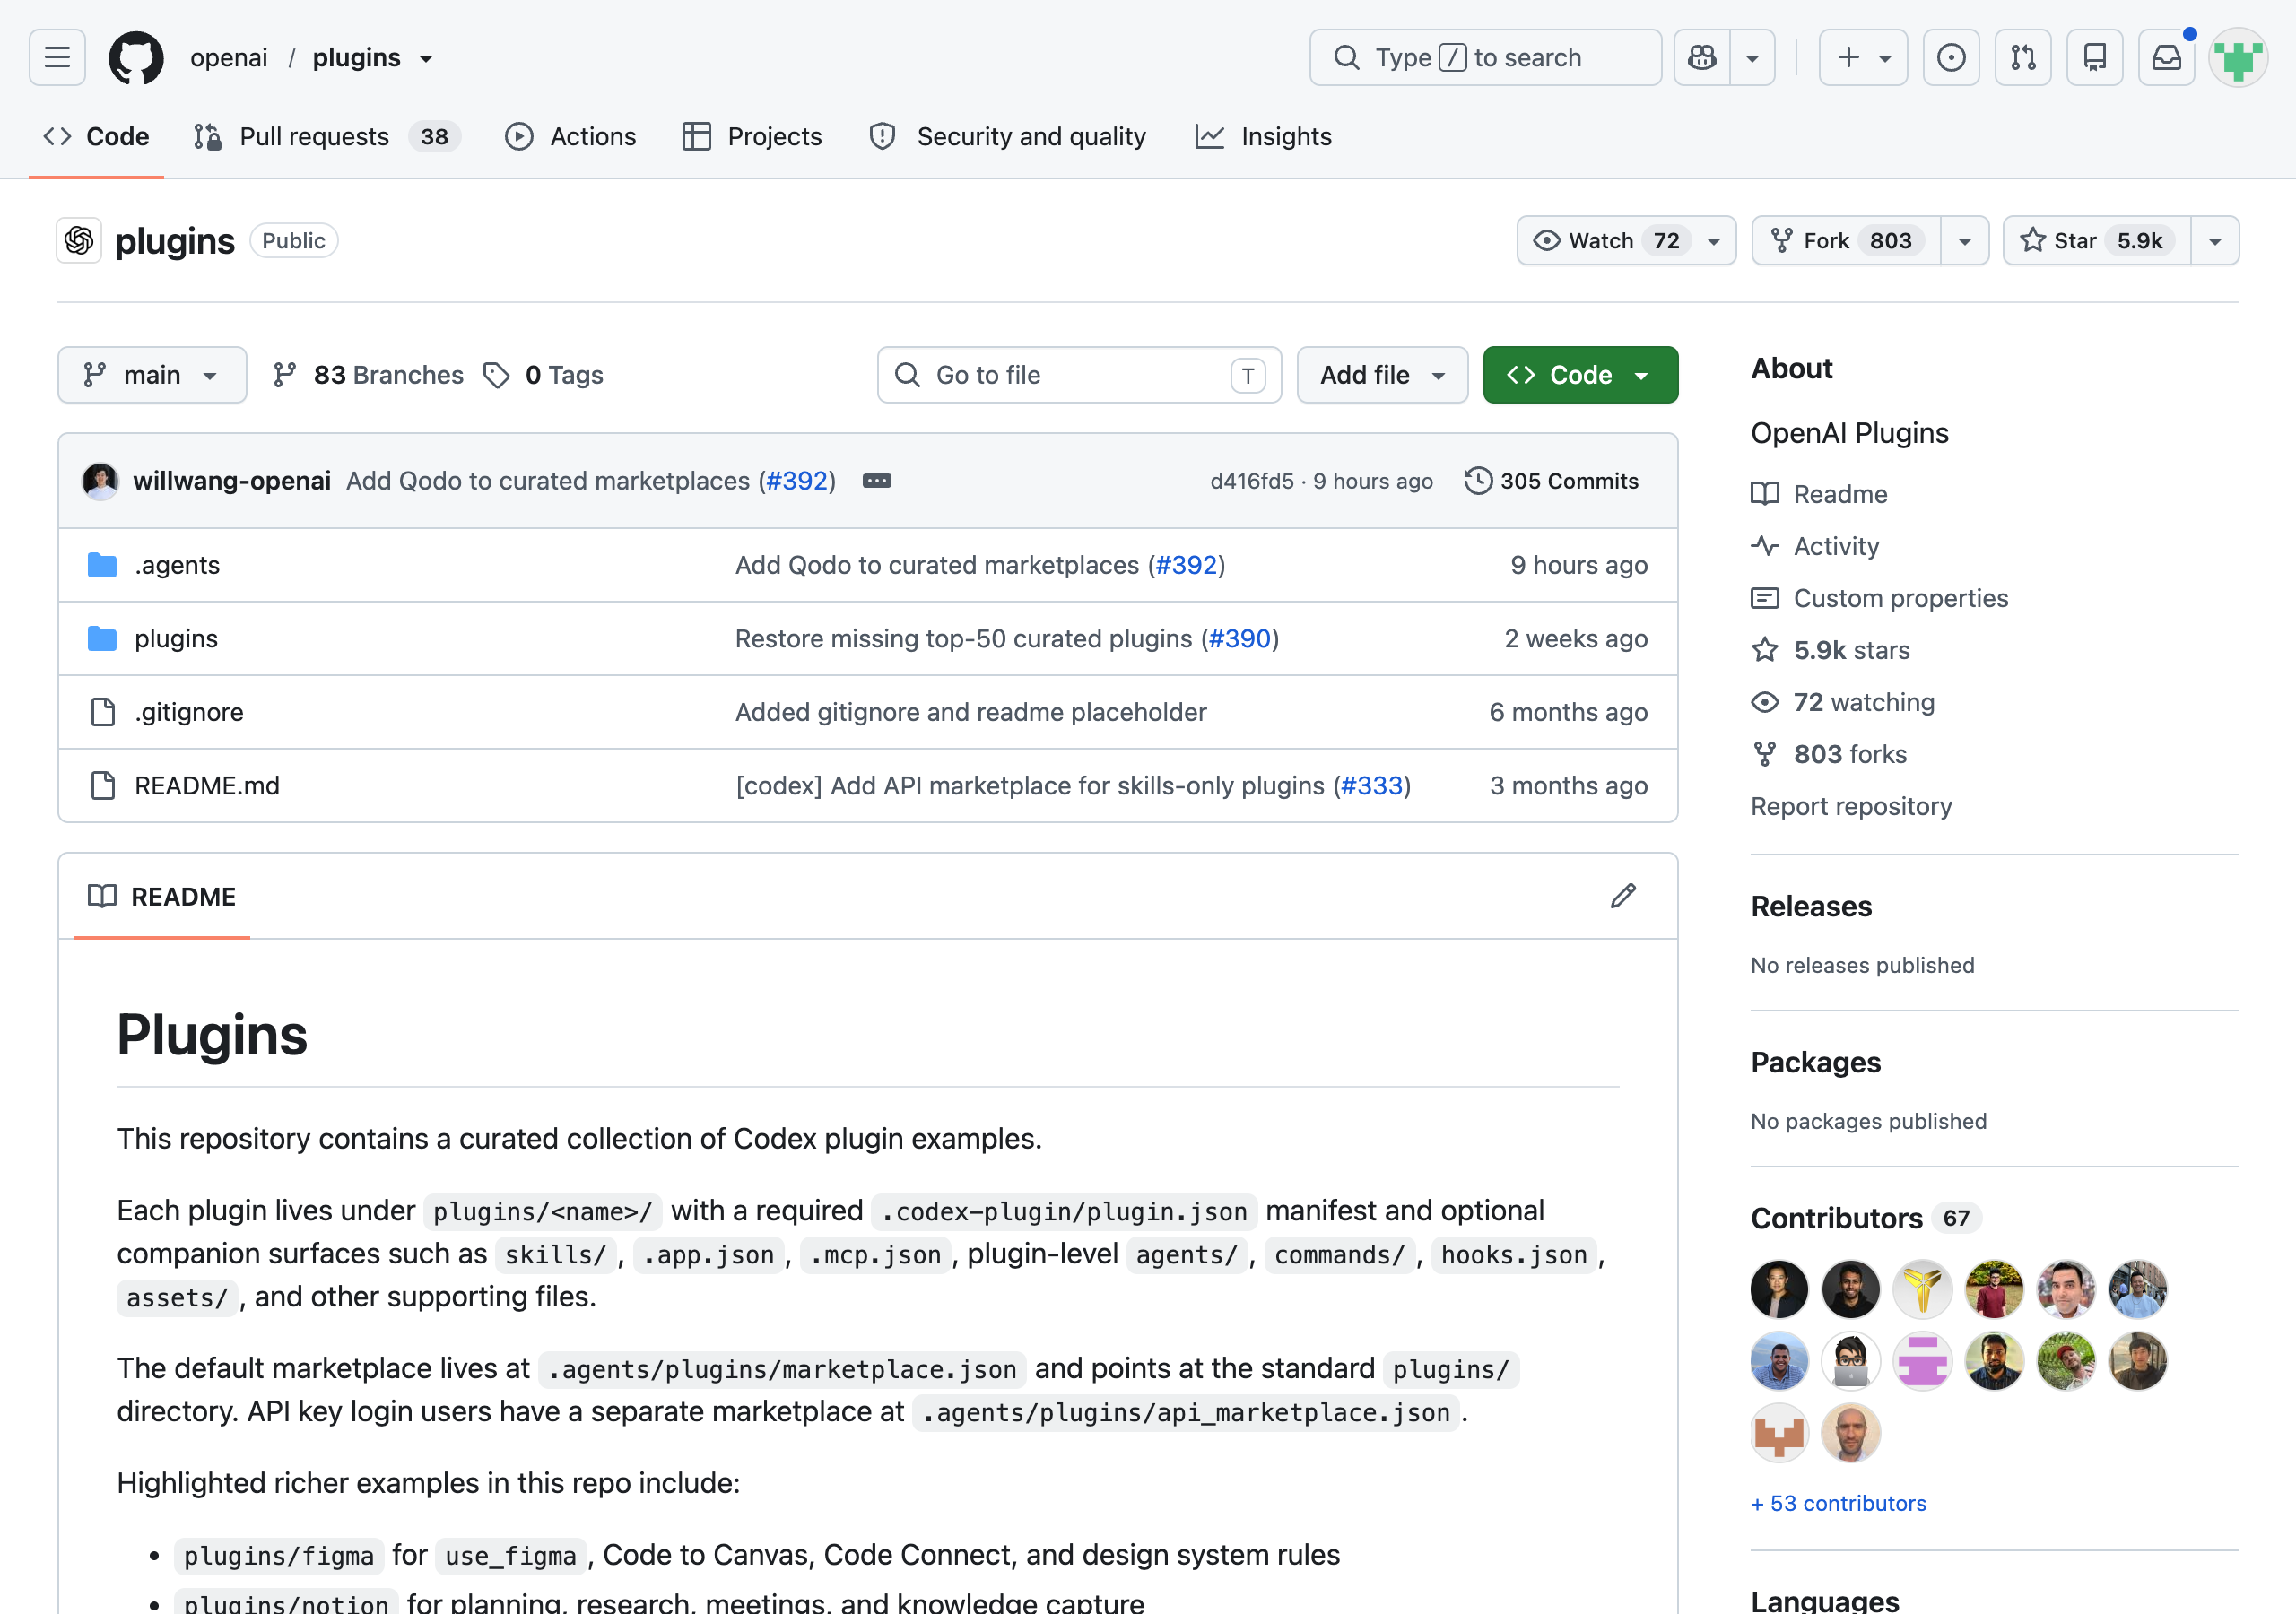Open Custom properties in sidebar
2296x1614 pixels.
pos(1880,598)
